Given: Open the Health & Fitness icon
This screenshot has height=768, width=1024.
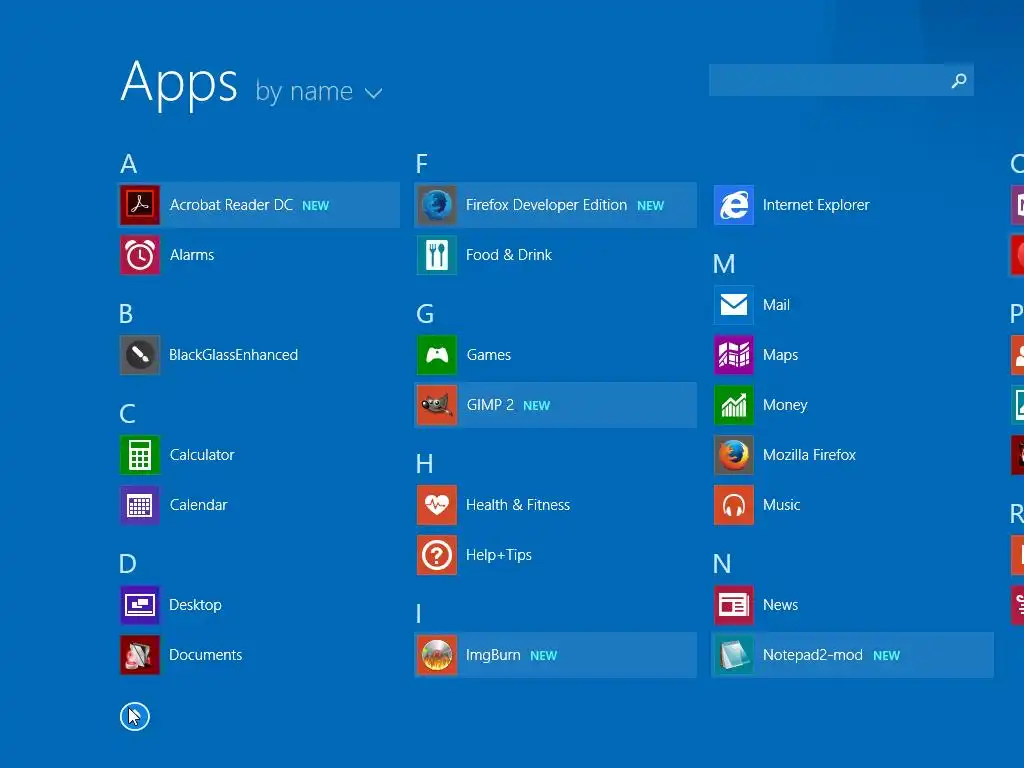Looking at the screenshot, I should tap(437, 505).
